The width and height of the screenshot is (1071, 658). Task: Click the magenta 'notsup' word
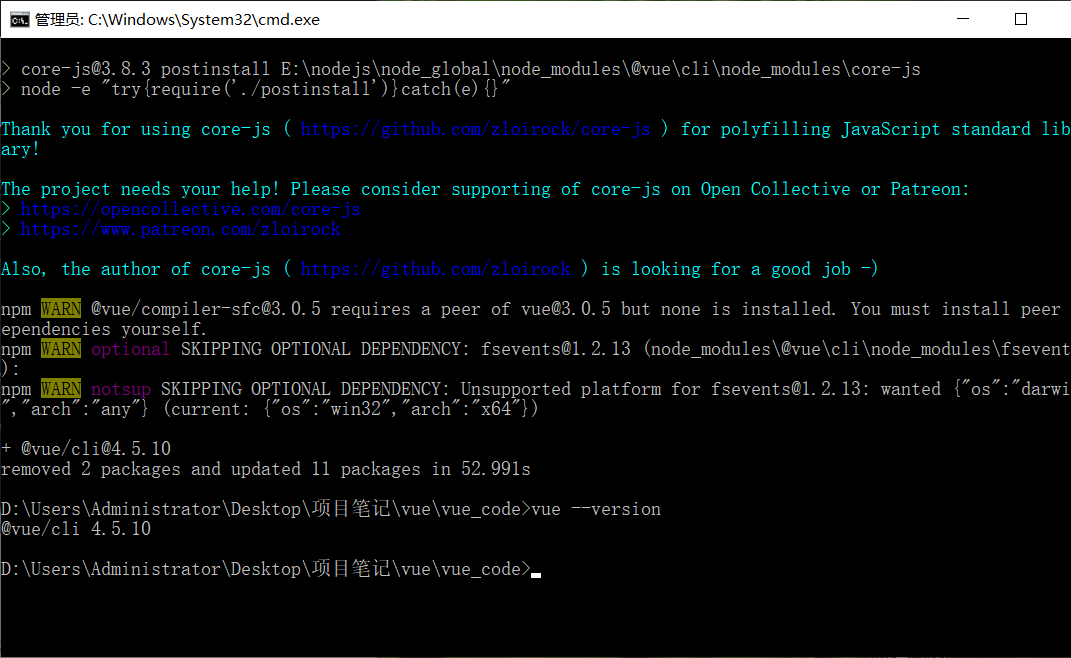pos(120,389)
